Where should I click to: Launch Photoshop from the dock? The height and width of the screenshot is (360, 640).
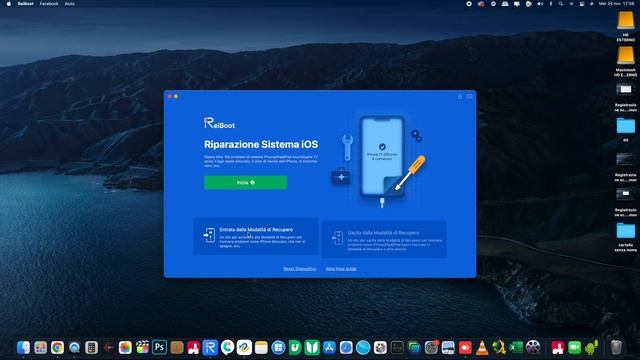coord(160,347)
